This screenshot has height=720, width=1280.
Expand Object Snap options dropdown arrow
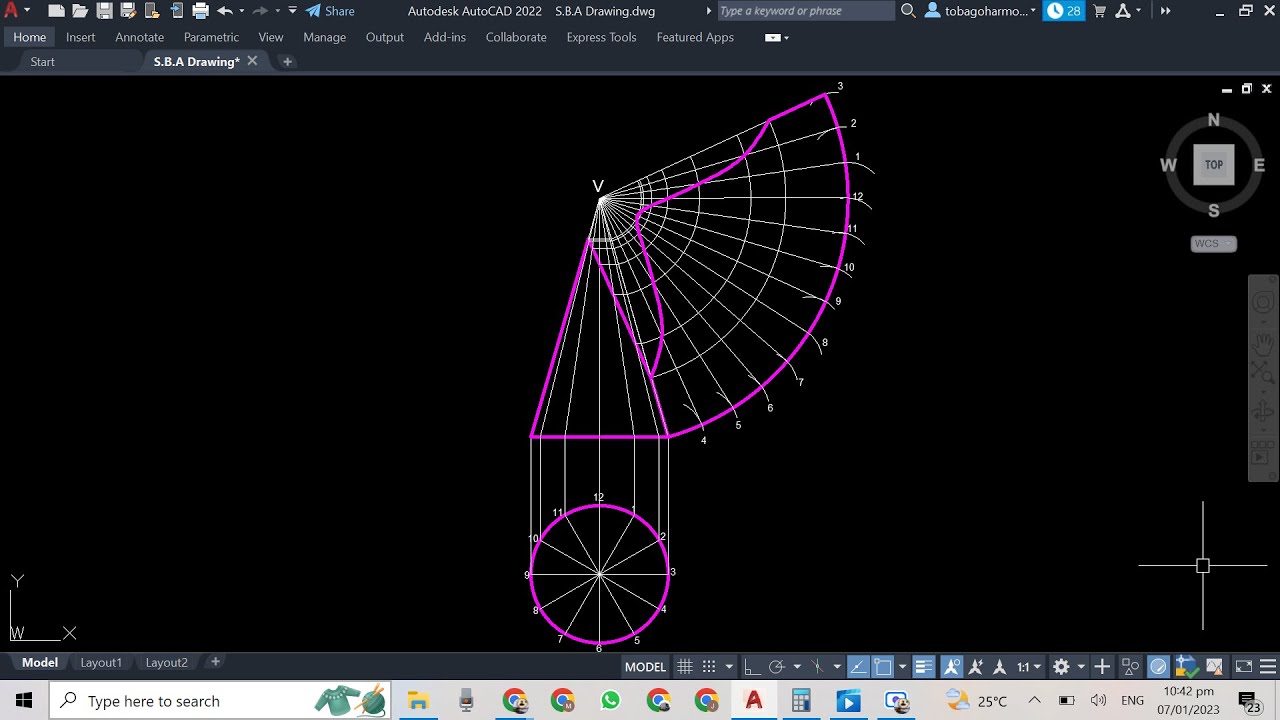[x=902, y=667]
